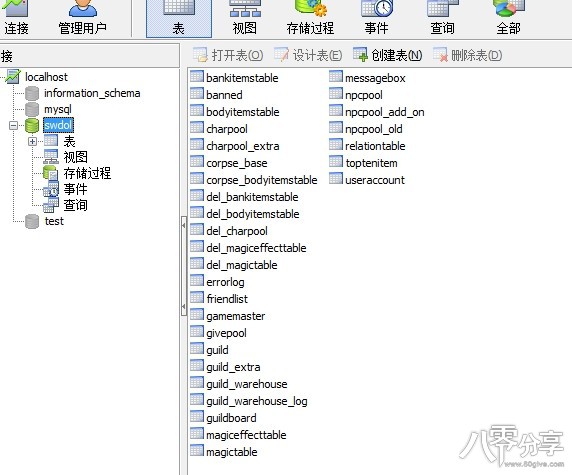The image size is (572, 475).
Task: Click the del_magiceffecttable table icon
Action: 197,247
